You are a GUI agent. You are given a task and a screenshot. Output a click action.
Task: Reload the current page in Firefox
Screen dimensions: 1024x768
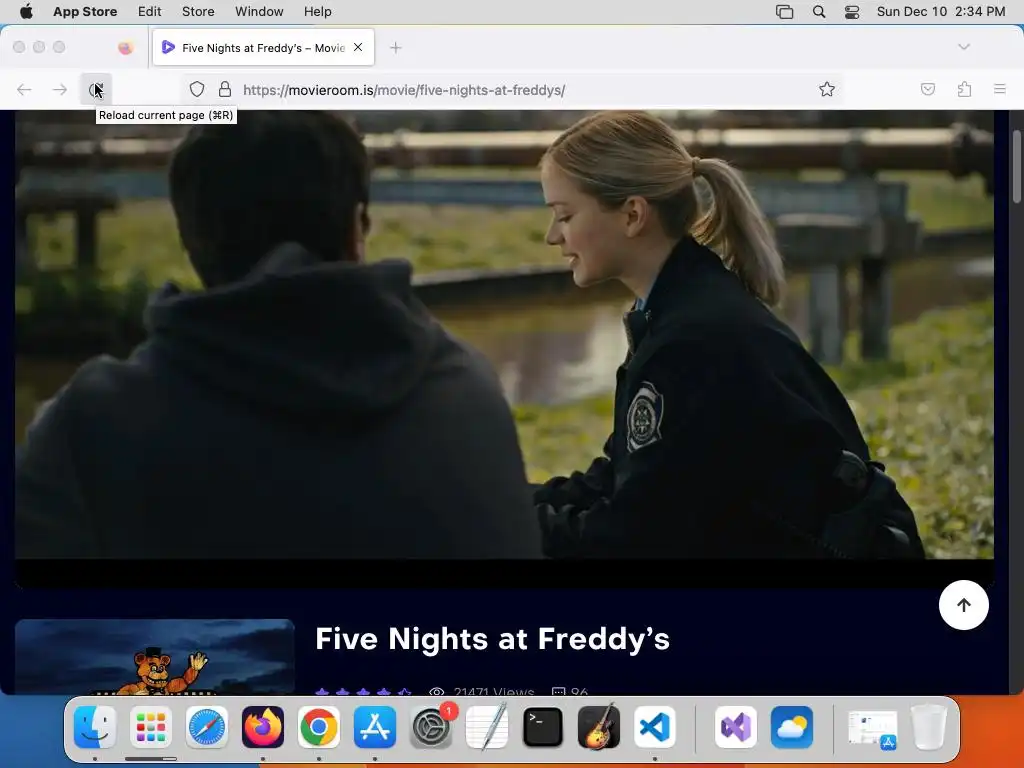96,89
